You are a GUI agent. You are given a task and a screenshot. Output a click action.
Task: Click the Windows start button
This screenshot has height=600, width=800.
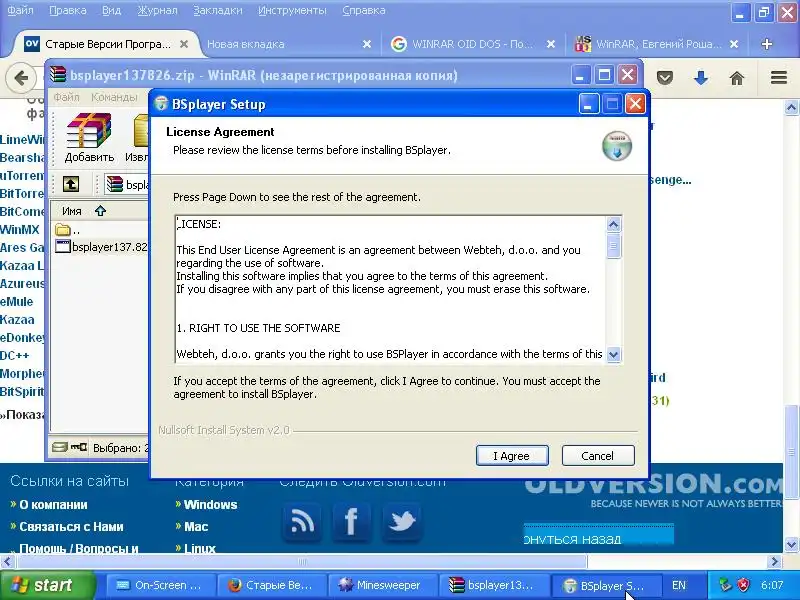pos(47,585)
